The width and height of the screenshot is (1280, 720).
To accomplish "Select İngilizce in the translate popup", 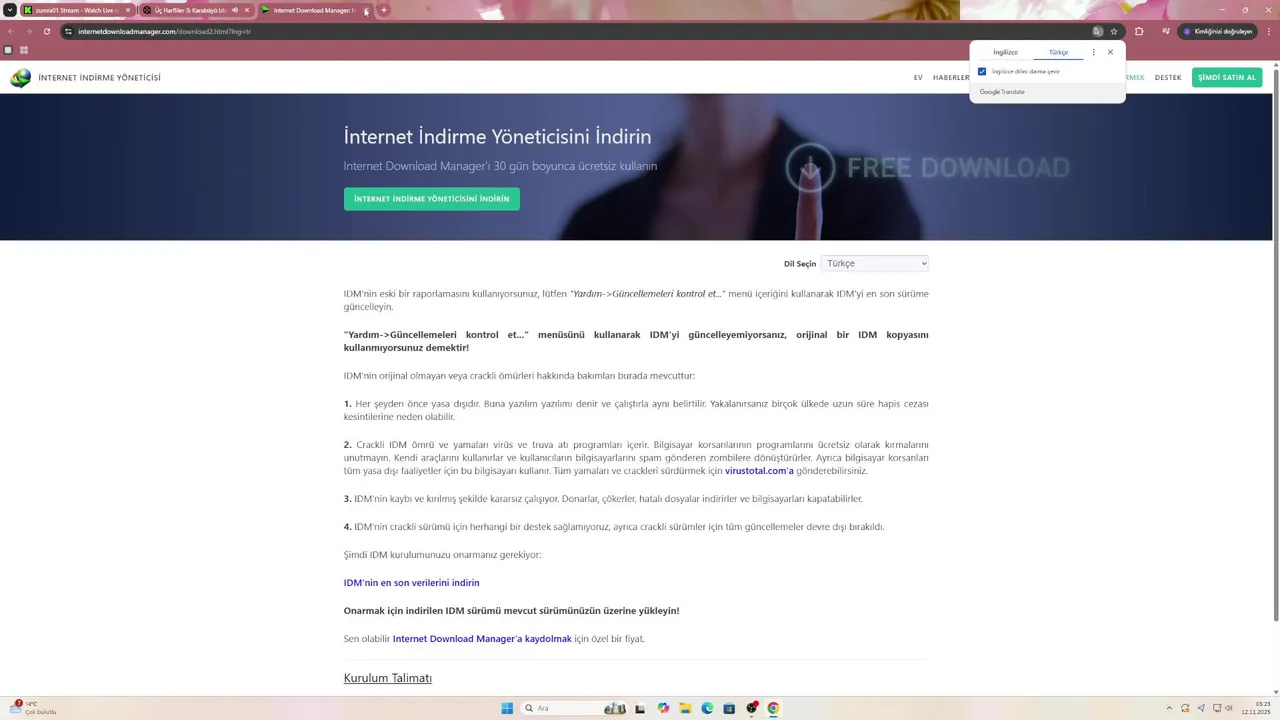I will click(x=1005, y=52).
